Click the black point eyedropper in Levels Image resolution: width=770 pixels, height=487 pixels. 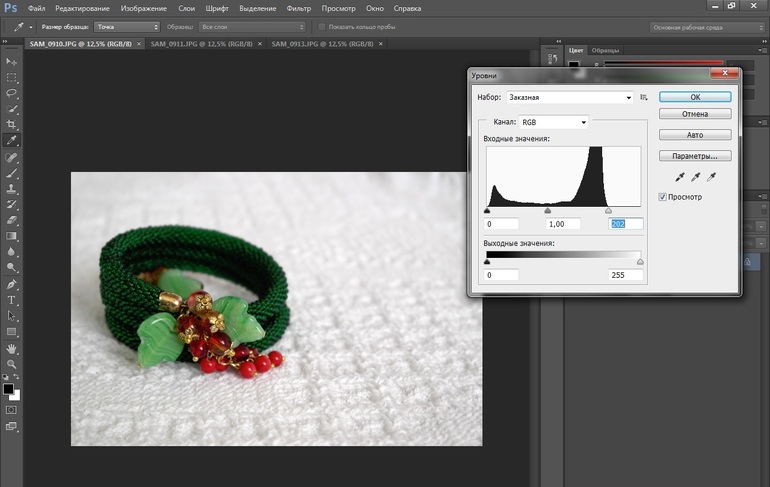click(680, 177)
